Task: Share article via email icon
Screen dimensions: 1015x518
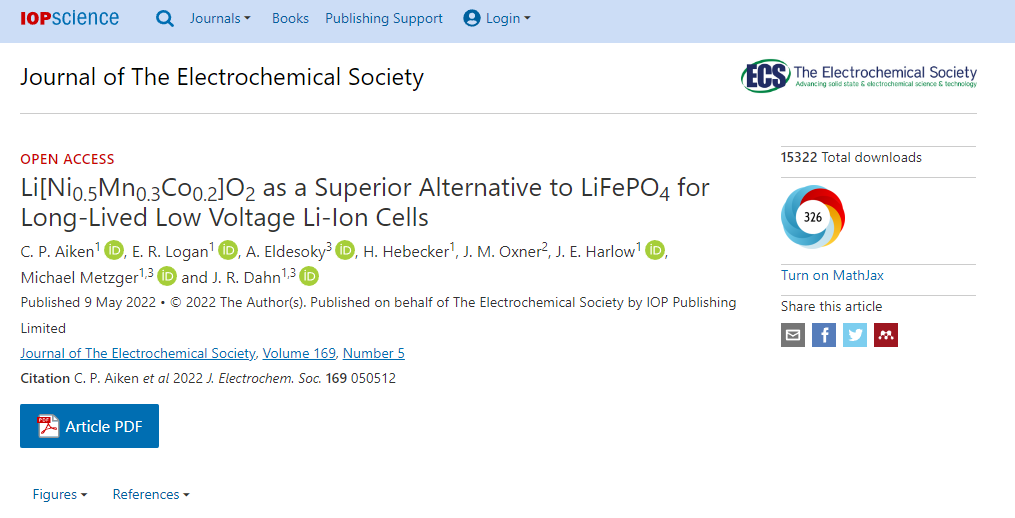Action: [x=793, y=335]
